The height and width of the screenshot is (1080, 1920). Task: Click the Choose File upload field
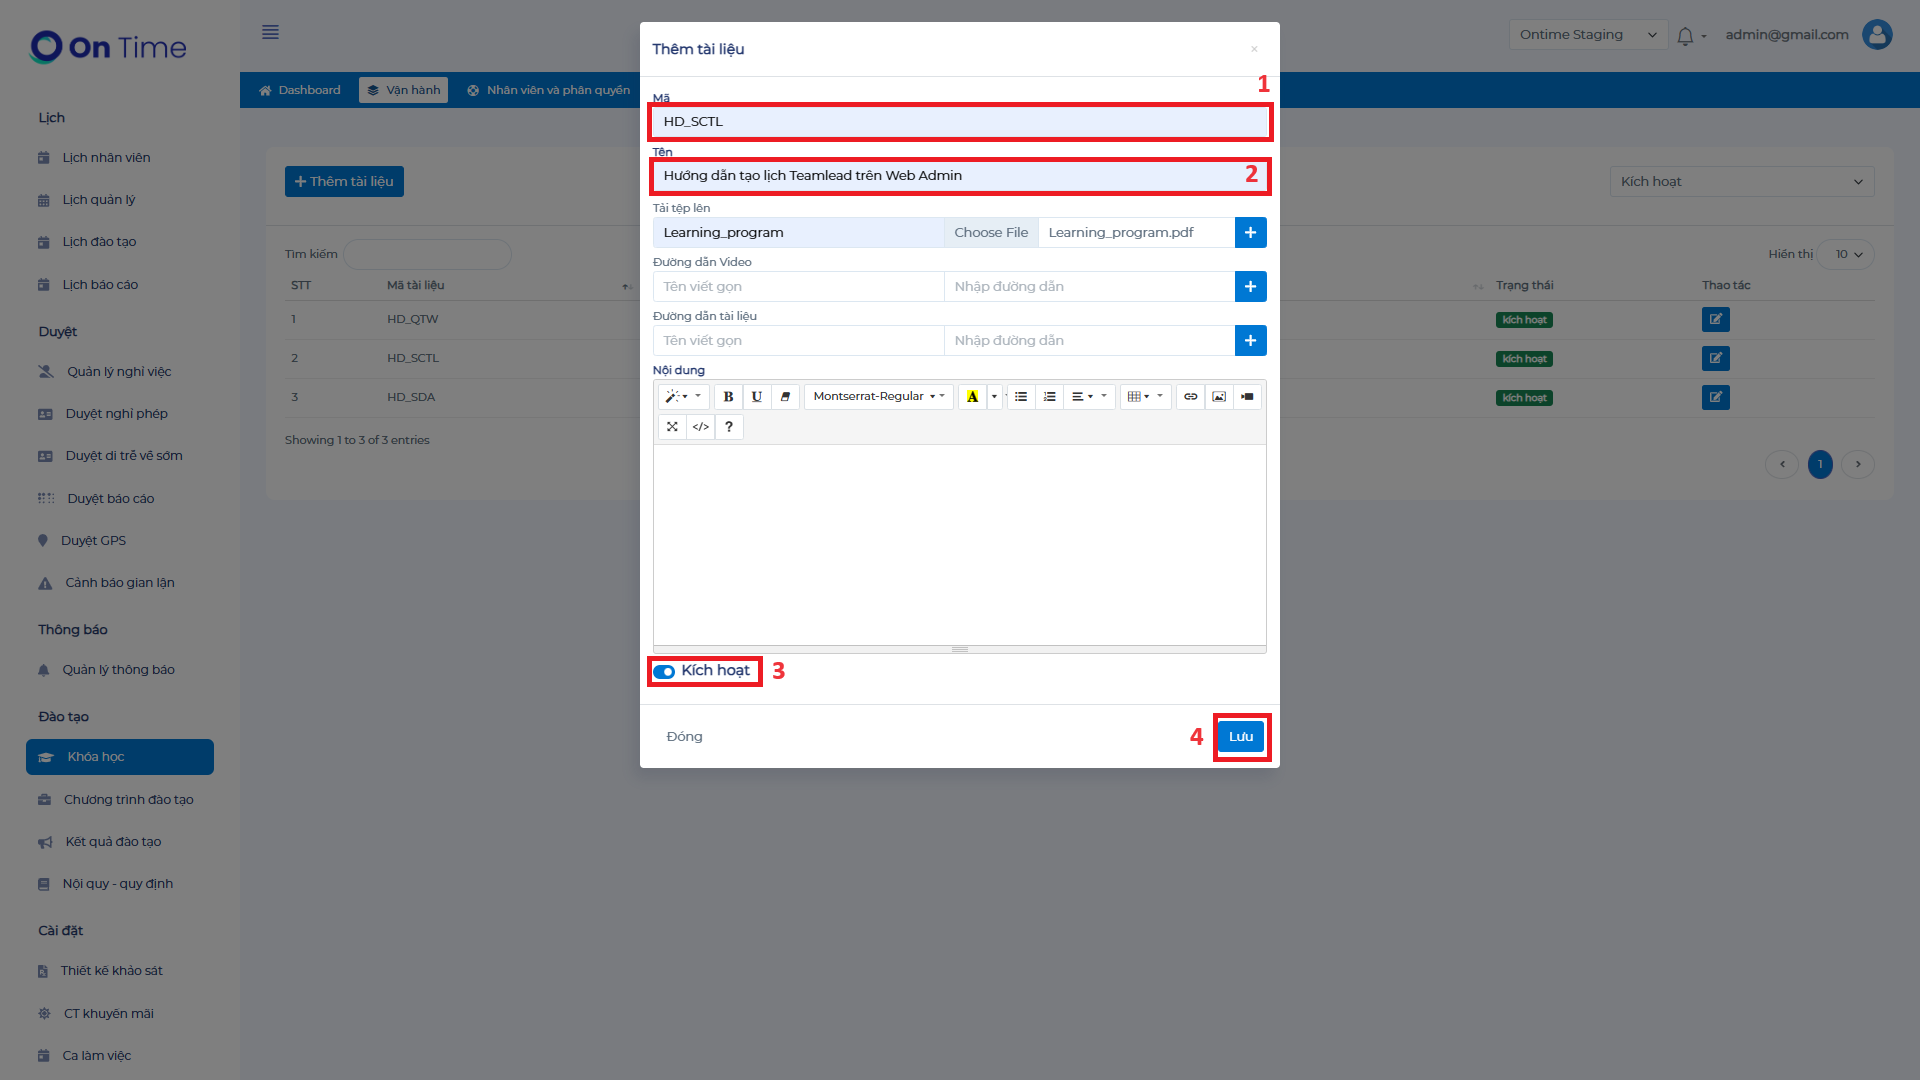[991, 233]
